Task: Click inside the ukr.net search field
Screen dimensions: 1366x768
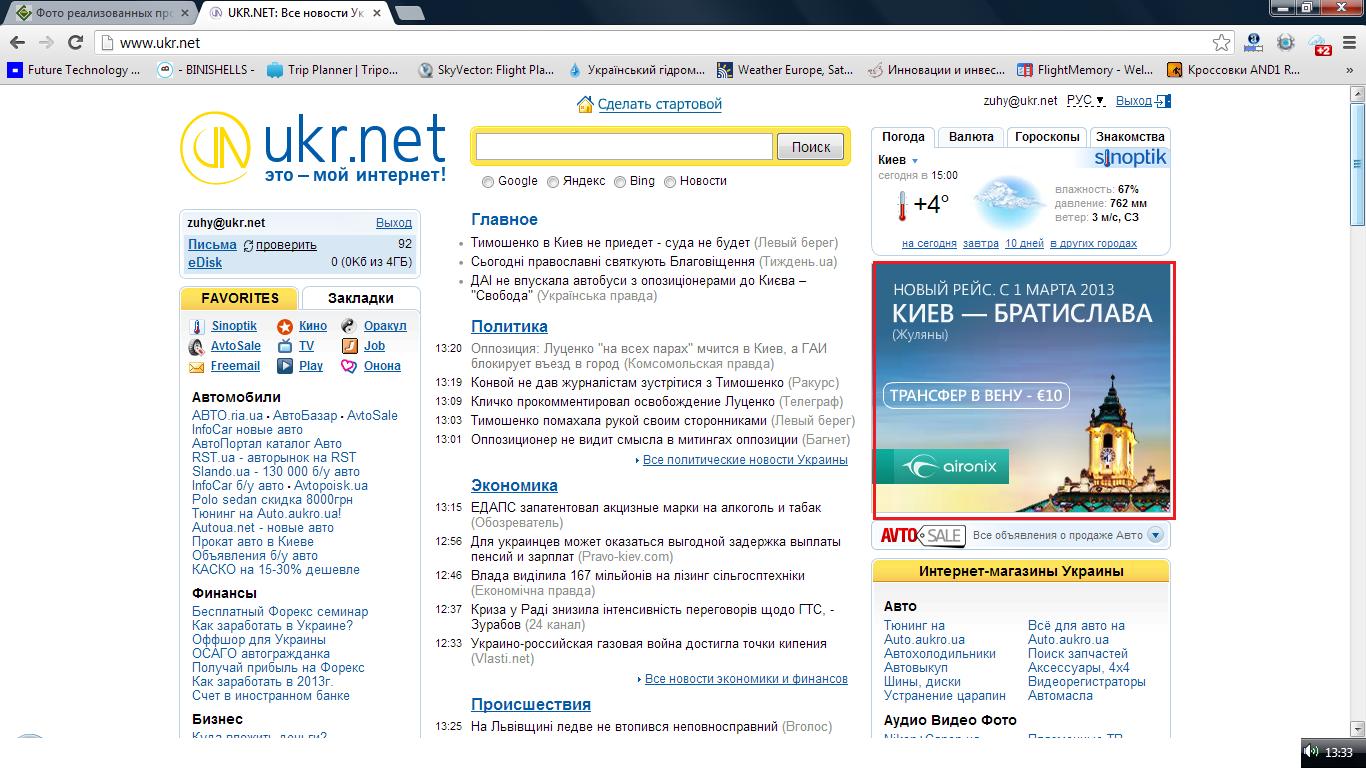Action: pyautogui.click(x=624, y=147)
